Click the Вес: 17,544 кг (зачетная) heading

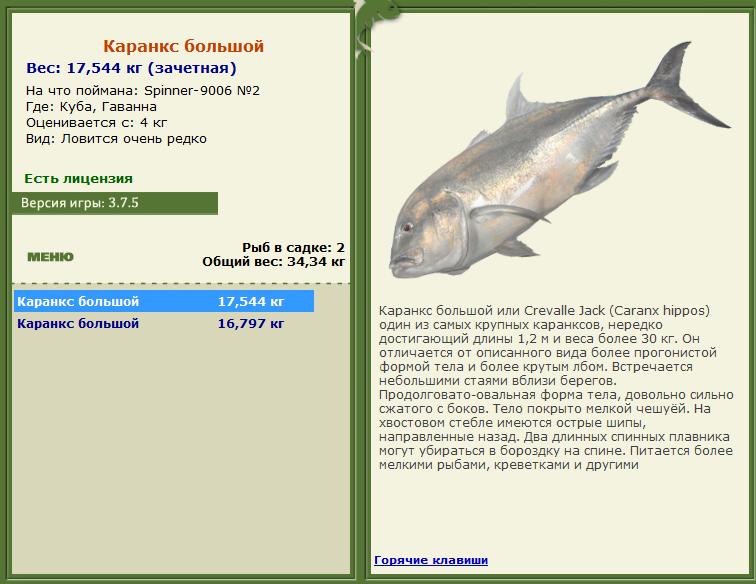(132, 68)
